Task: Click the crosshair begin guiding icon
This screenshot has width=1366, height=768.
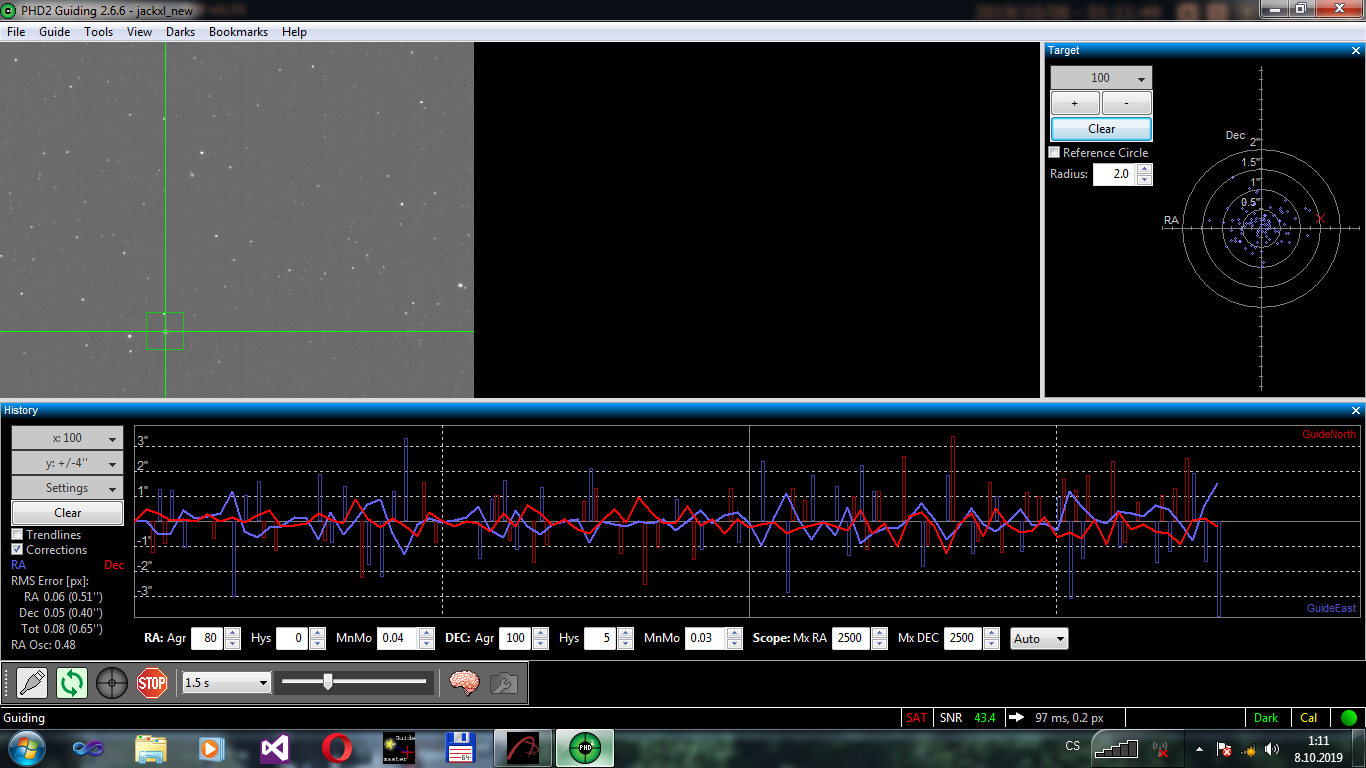Action: click(x=112, y=683)
